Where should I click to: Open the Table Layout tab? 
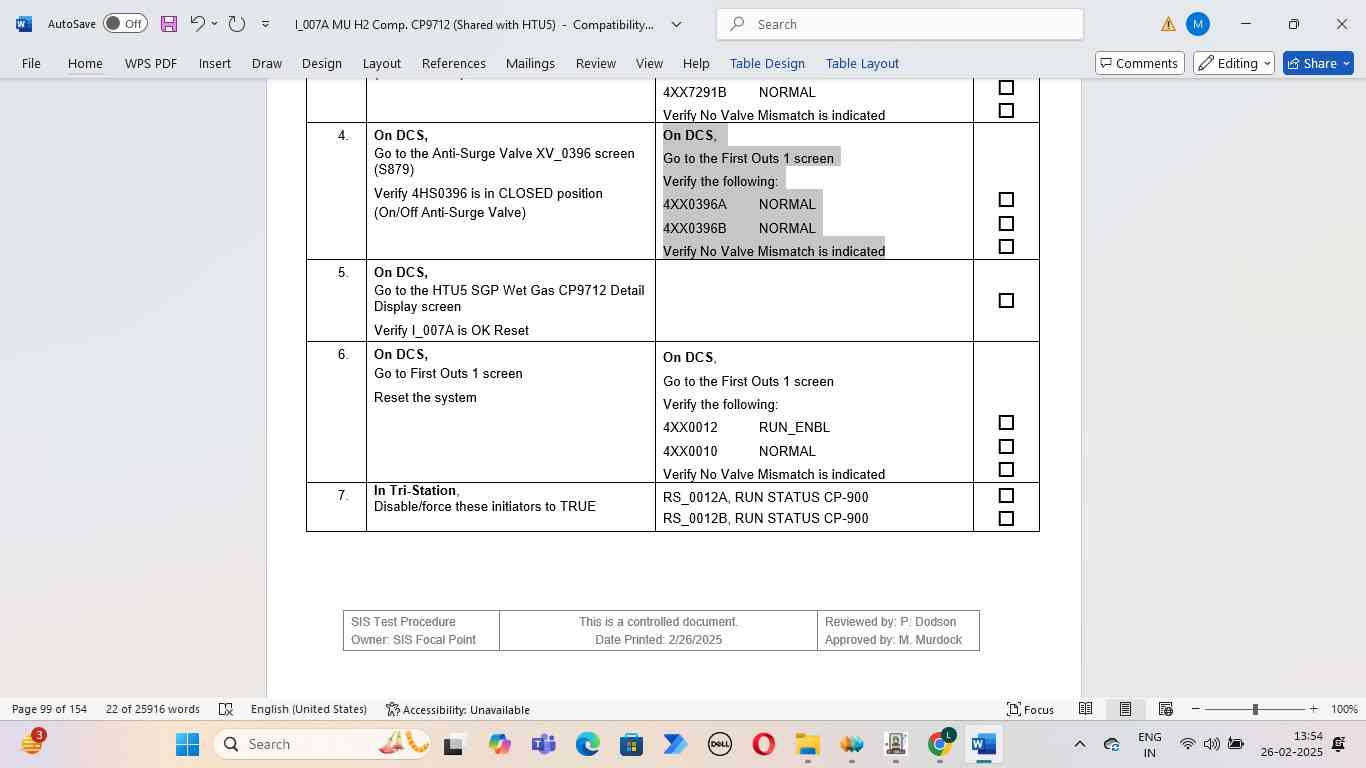[862, 63]
